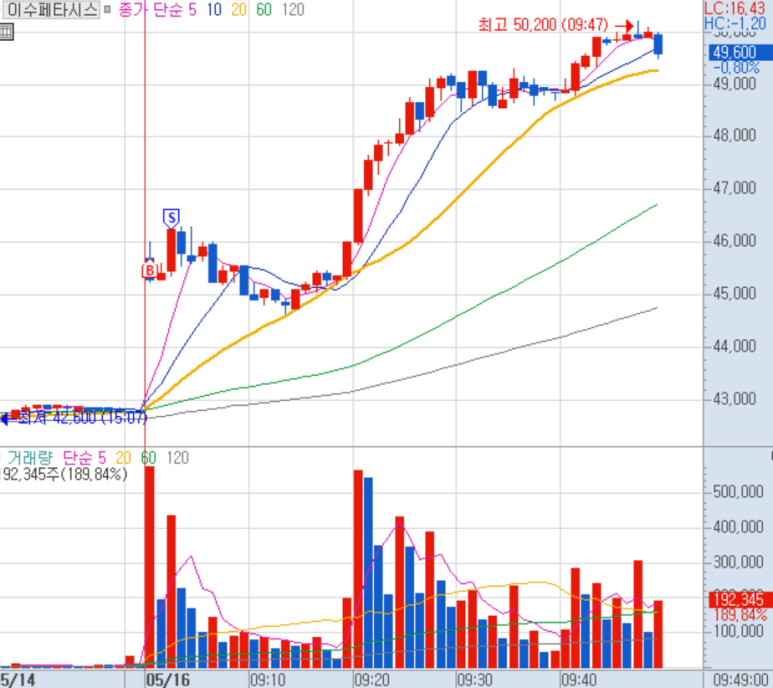Select the price moving average 60 legend

[x=264, y=10]
